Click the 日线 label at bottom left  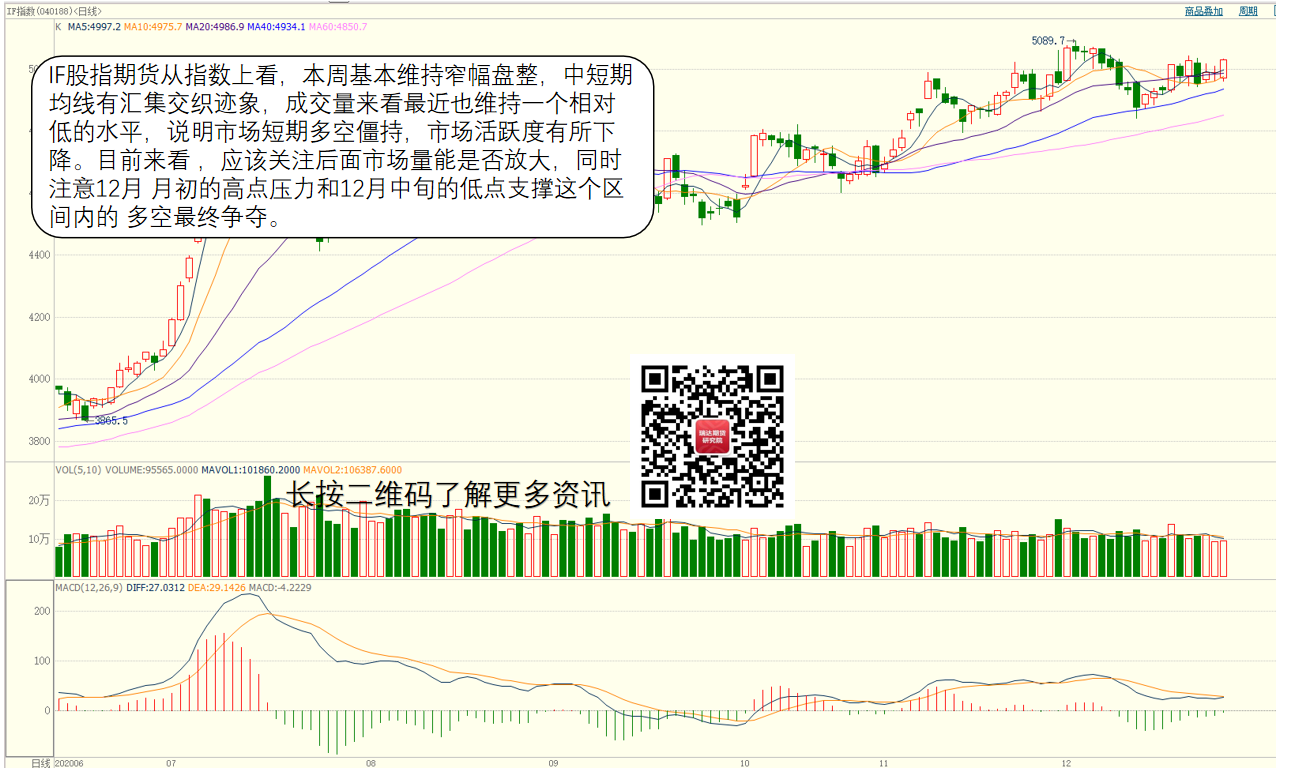coord(40,763)
